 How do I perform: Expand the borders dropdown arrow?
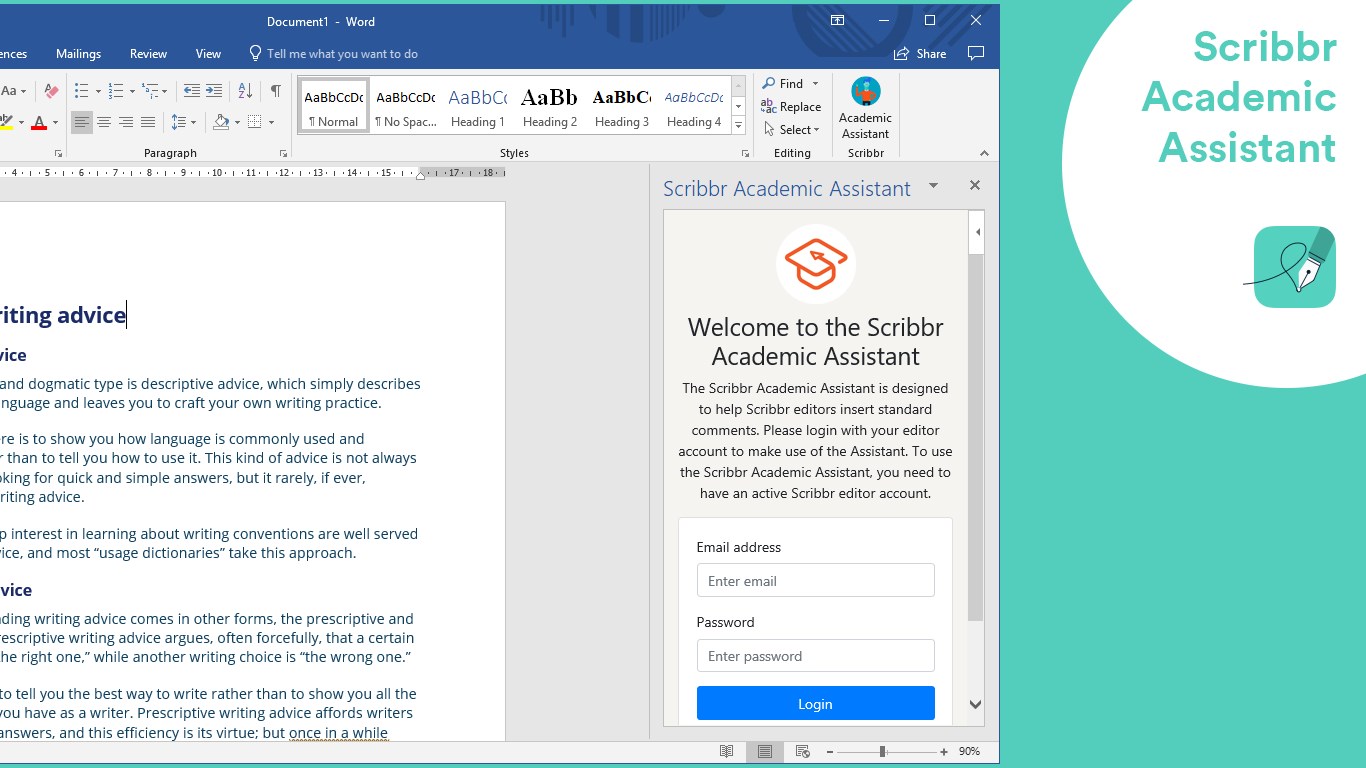click(271, 122)
